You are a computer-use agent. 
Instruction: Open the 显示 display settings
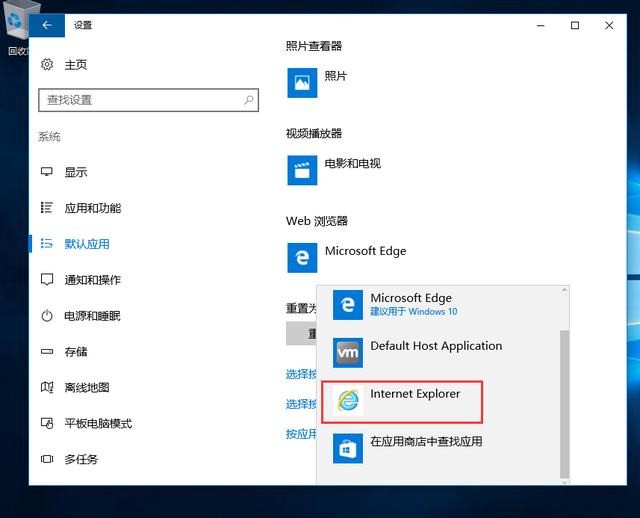pos(76,172)
